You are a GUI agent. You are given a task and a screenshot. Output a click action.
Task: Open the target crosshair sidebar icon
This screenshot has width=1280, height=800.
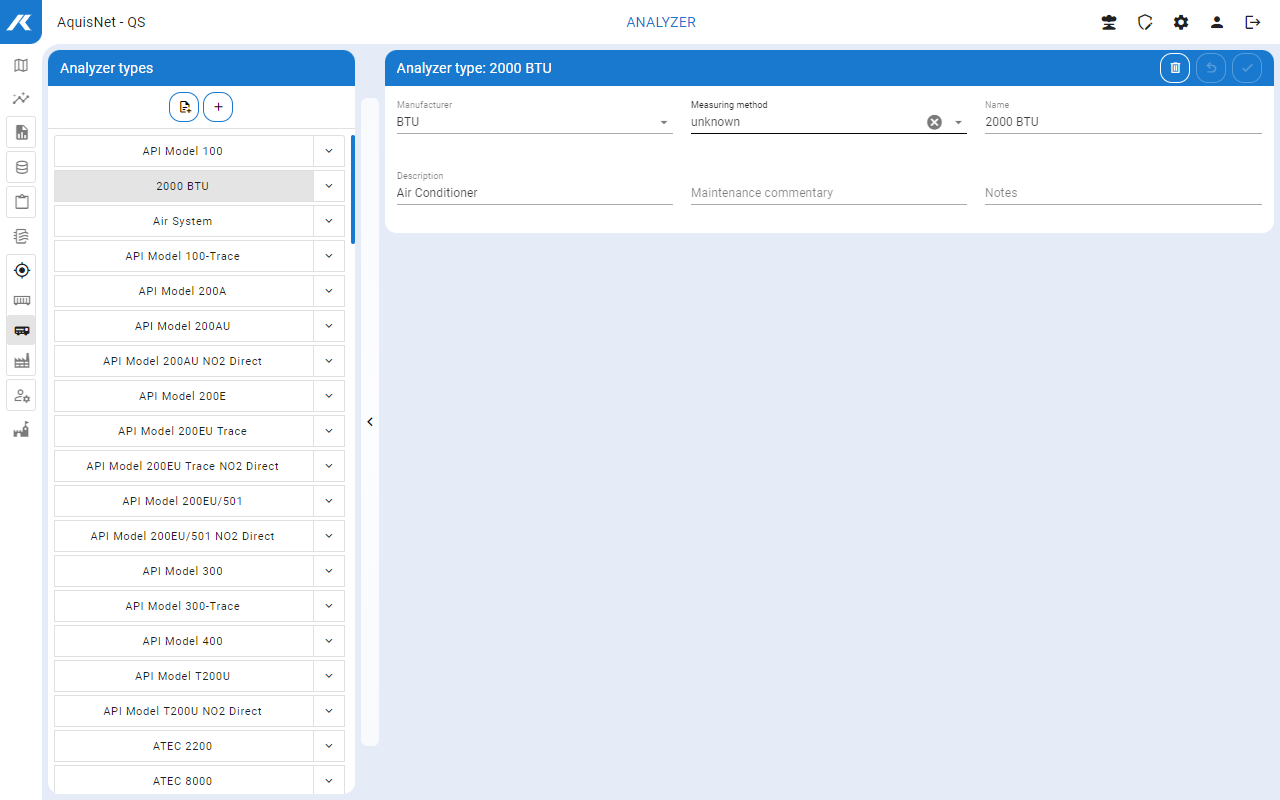(x=21, y=270)
